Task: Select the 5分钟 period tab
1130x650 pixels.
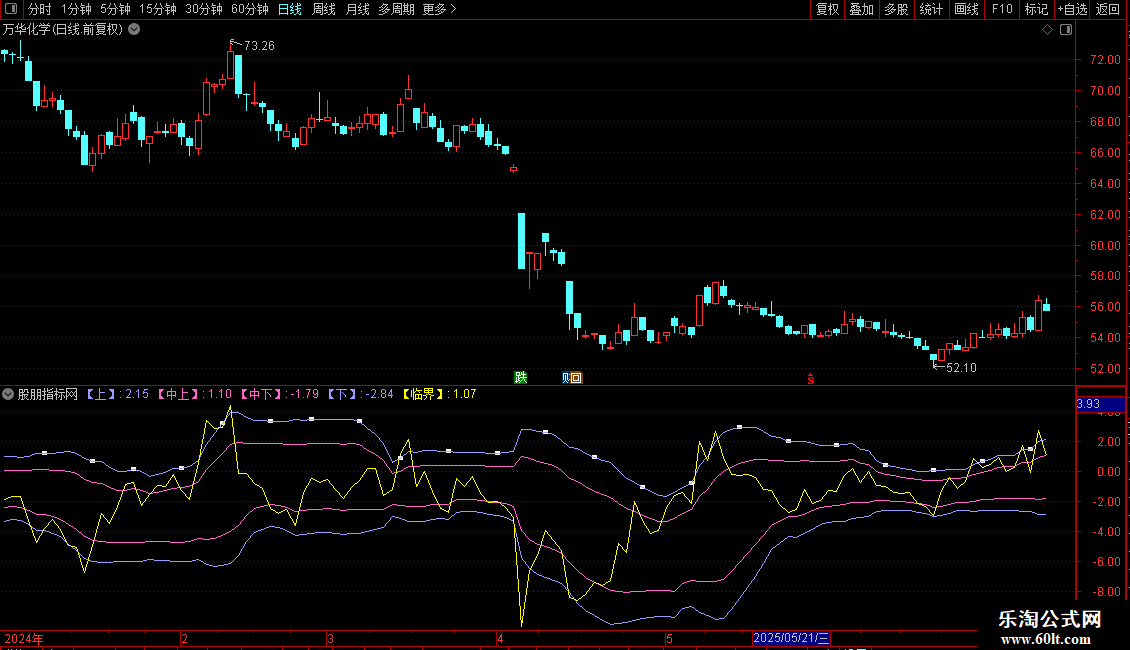Action: click(x=115, y=9)
